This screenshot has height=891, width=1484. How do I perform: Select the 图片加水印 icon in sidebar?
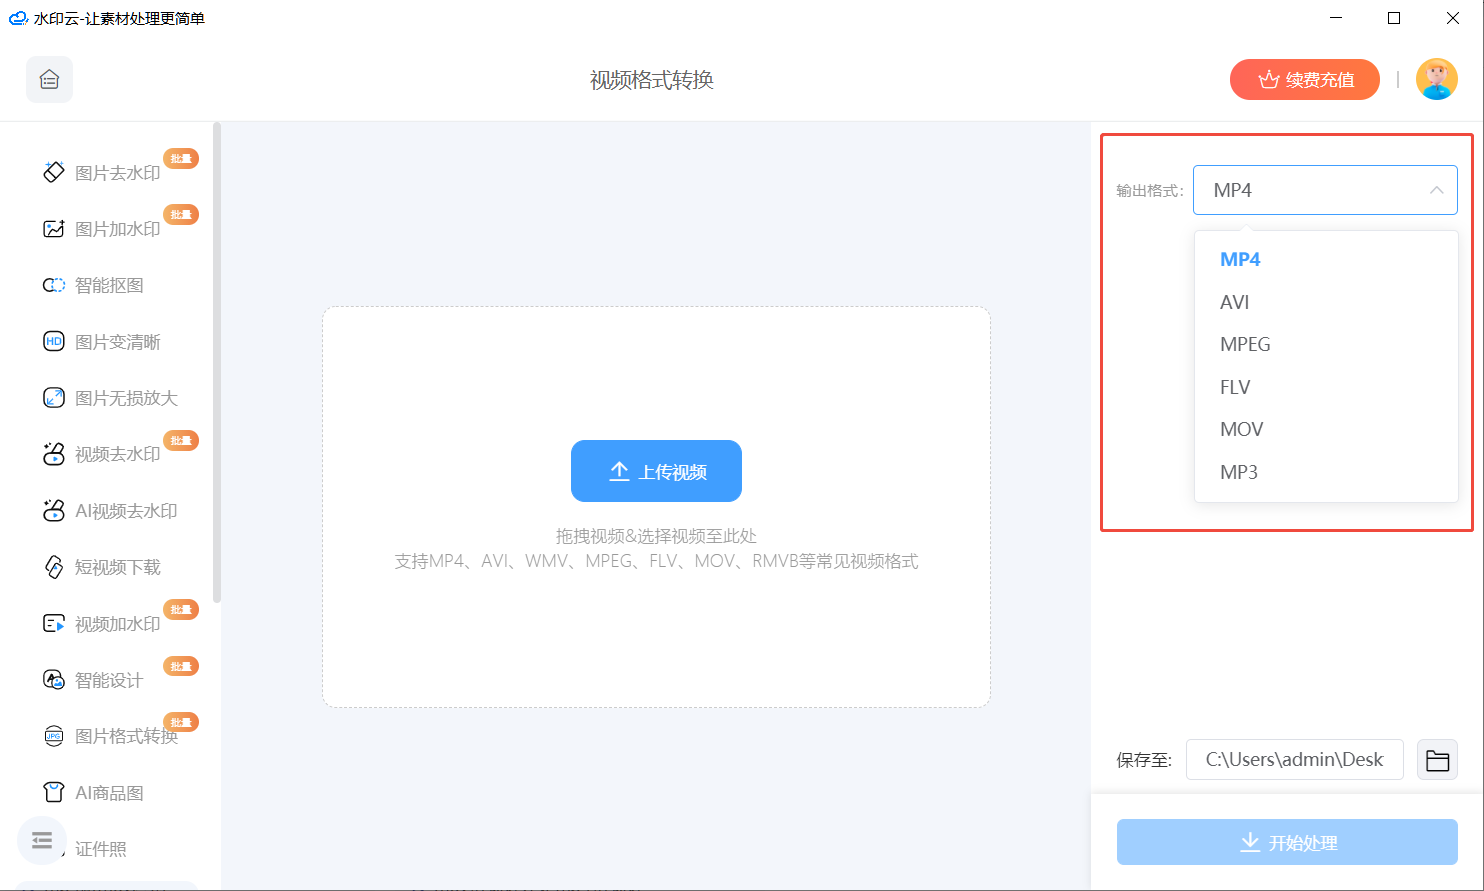point(54,229)
